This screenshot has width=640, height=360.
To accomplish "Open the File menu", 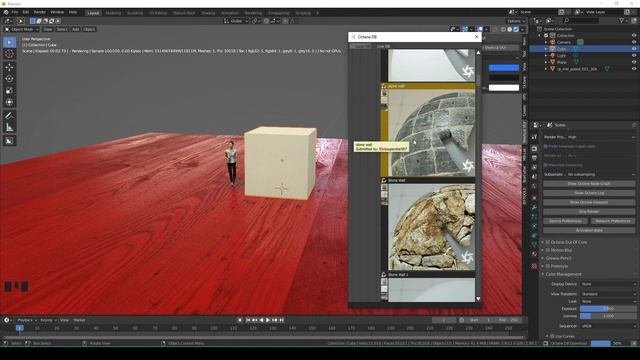I will (15, 12).
